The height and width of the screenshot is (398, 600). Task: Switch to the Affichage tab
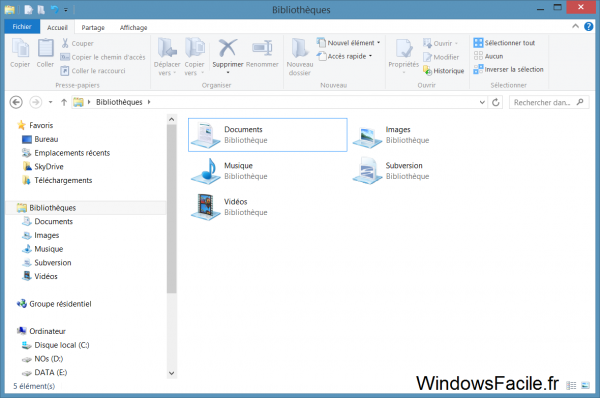coord(134,27)
